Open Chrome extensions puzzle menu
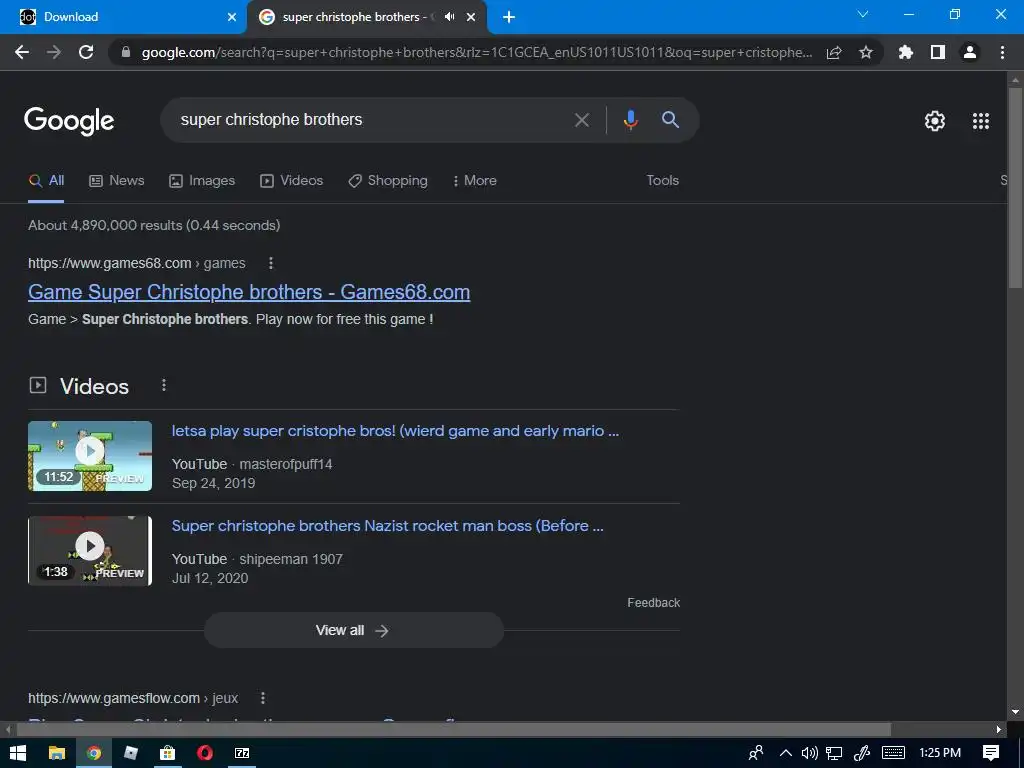Viewport: 1024px width, 768px height. click(906, 52)
